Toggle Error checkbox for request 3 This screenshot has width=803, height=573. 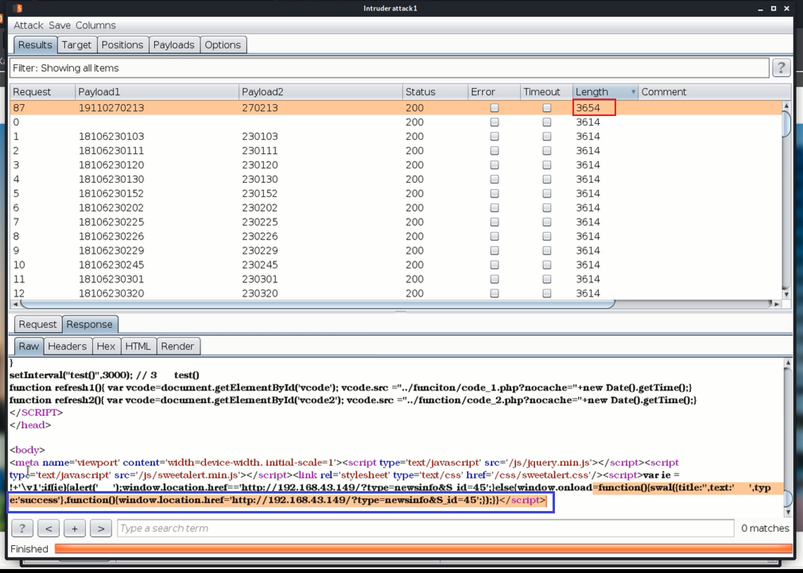click(494, 165)
